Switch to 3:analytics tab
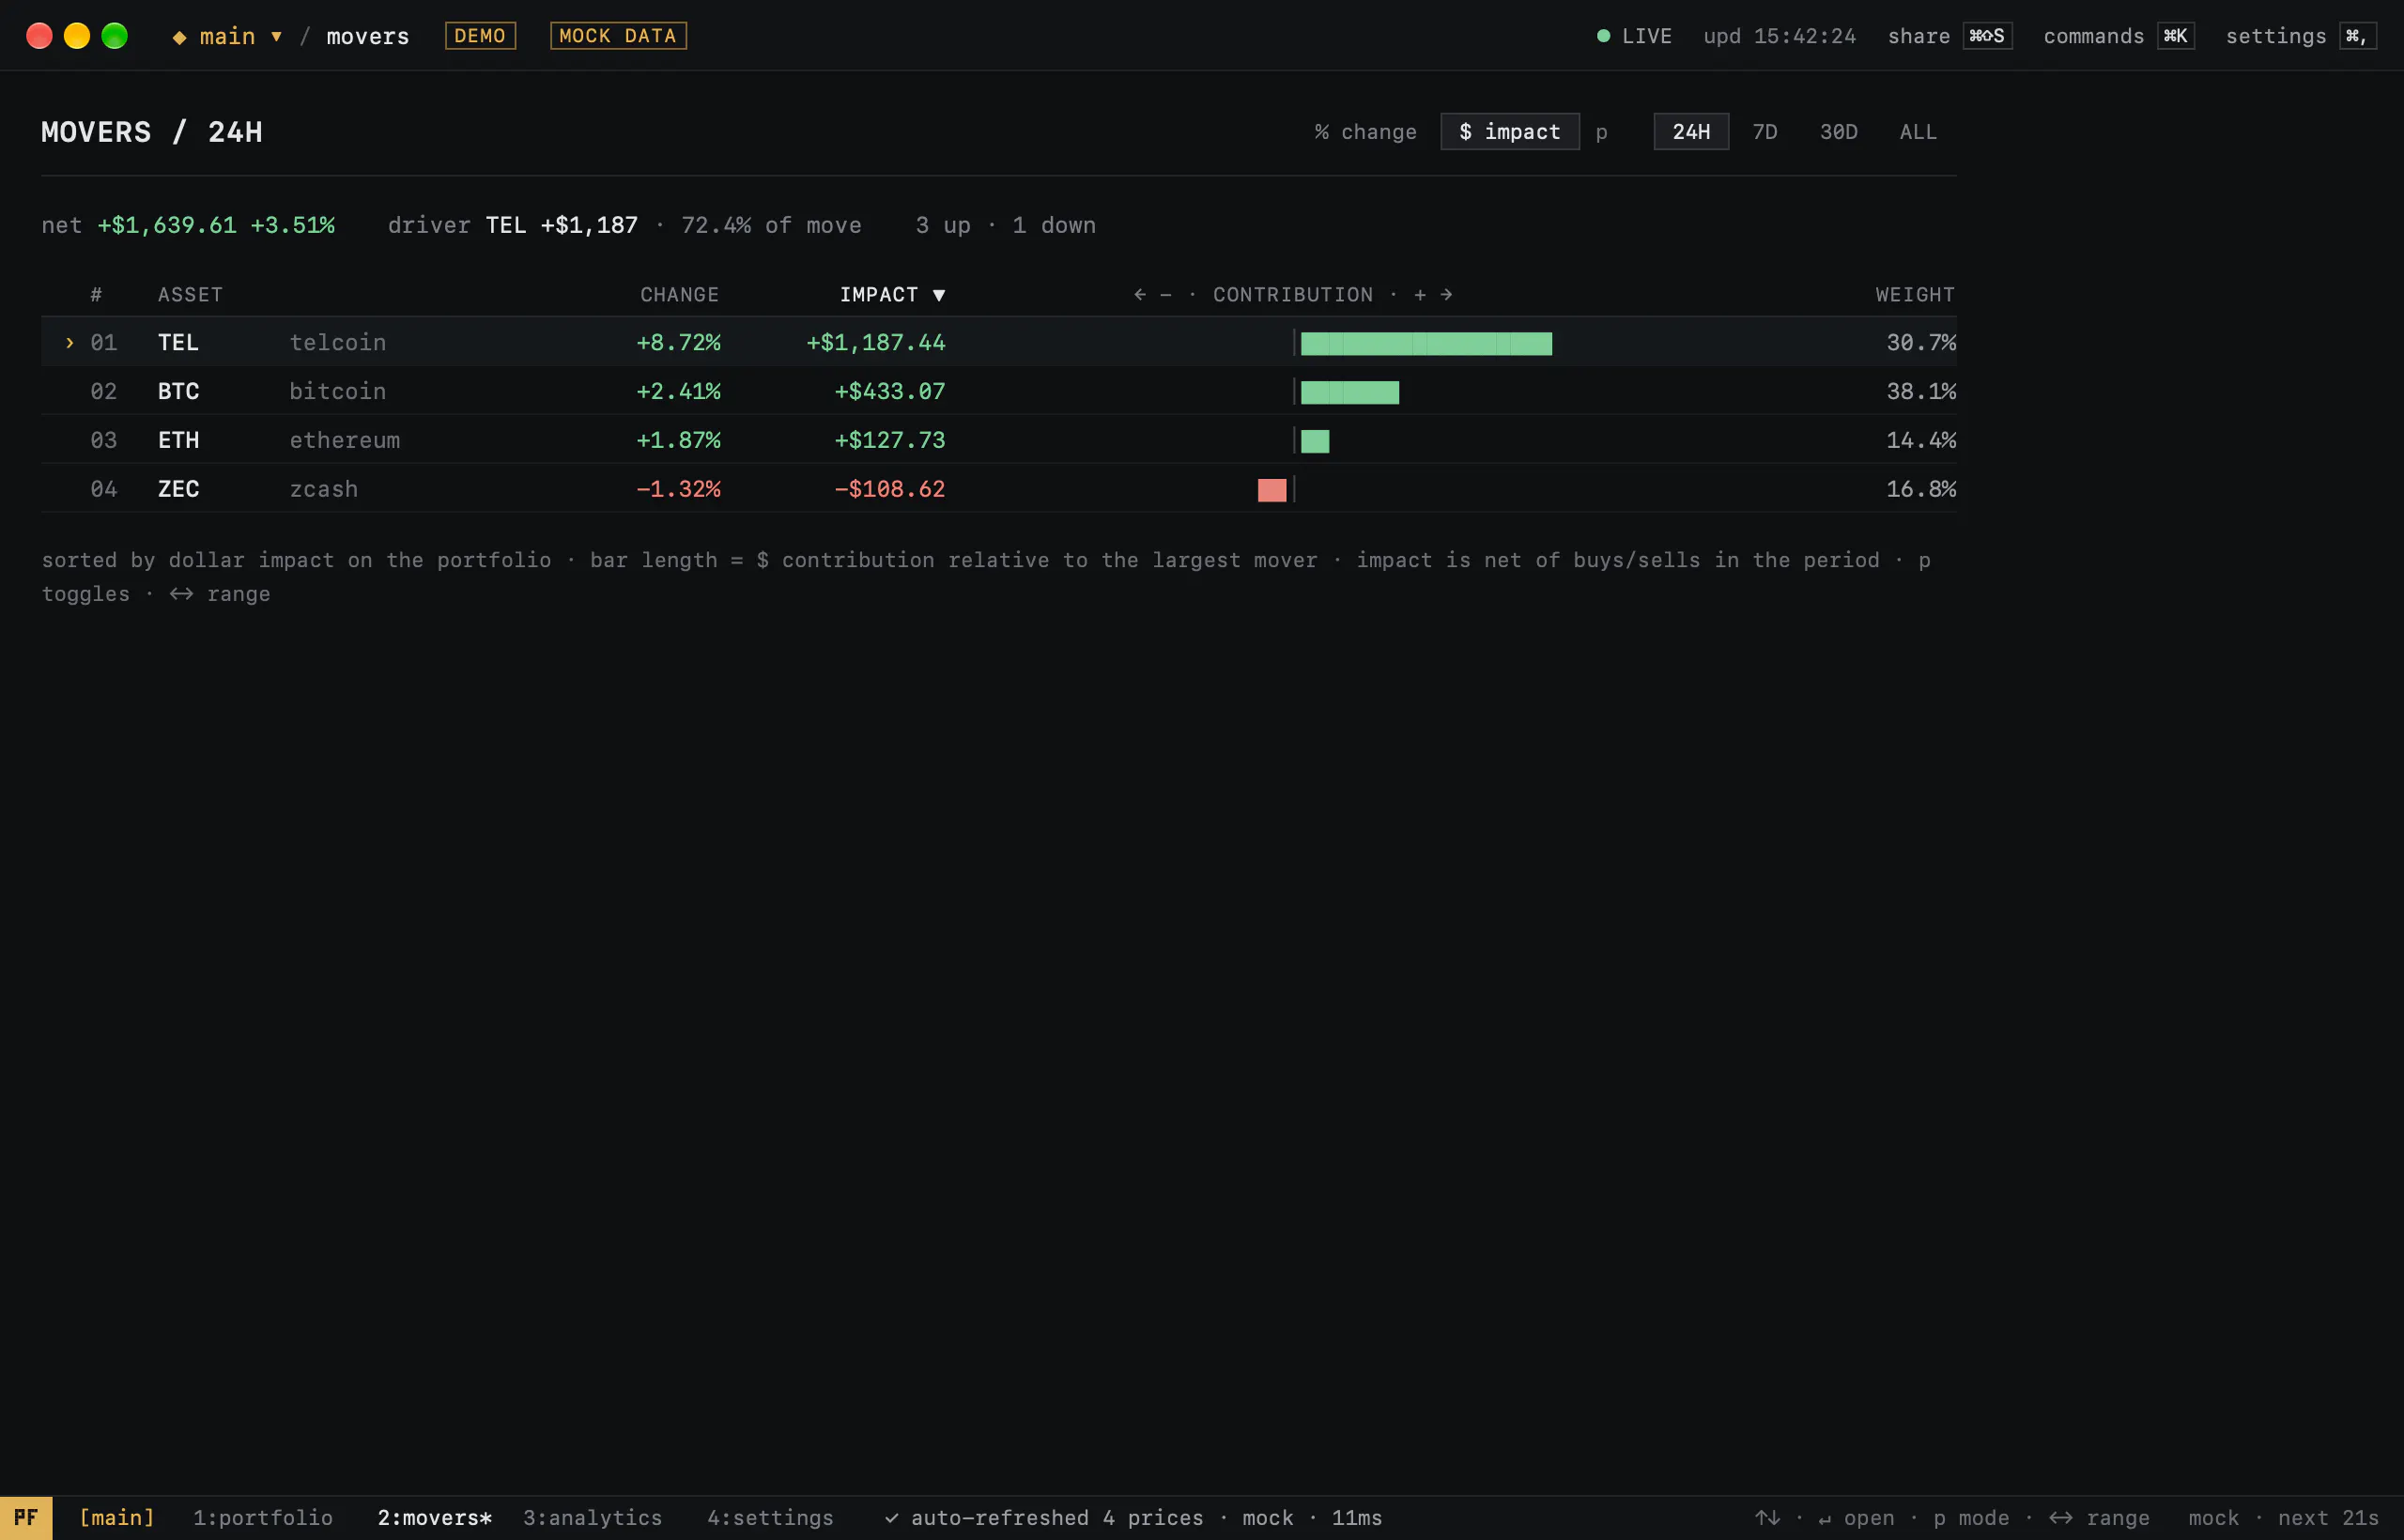This screenshot has height=1540, width=2404. pos(593,1518)
